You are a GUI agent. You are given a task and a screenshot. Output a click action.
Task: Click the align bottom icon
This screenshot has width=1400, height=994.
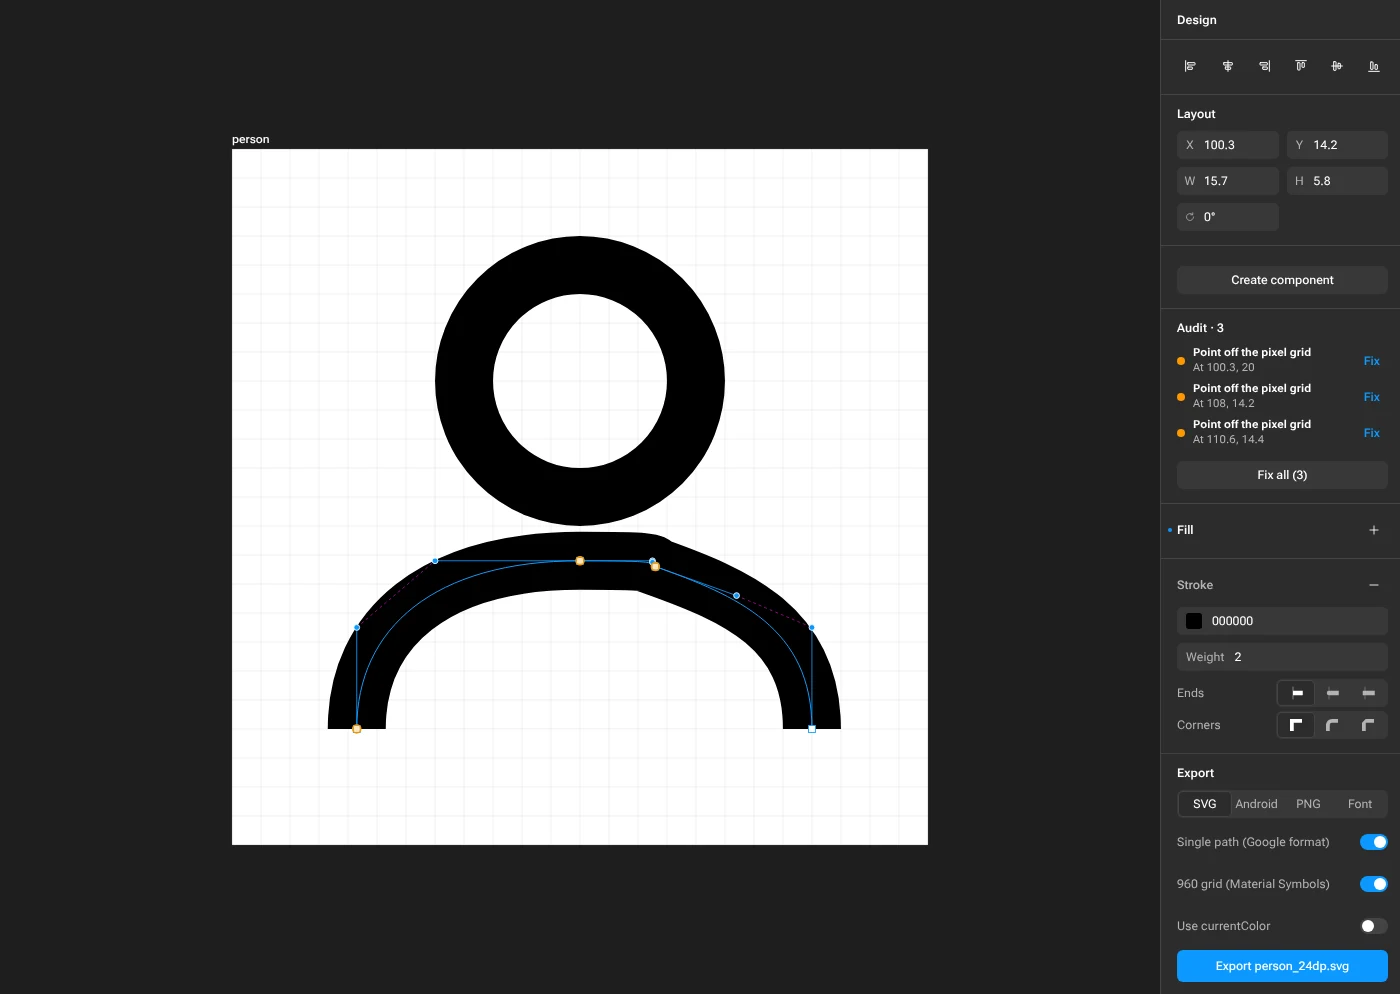point(1374,66)
